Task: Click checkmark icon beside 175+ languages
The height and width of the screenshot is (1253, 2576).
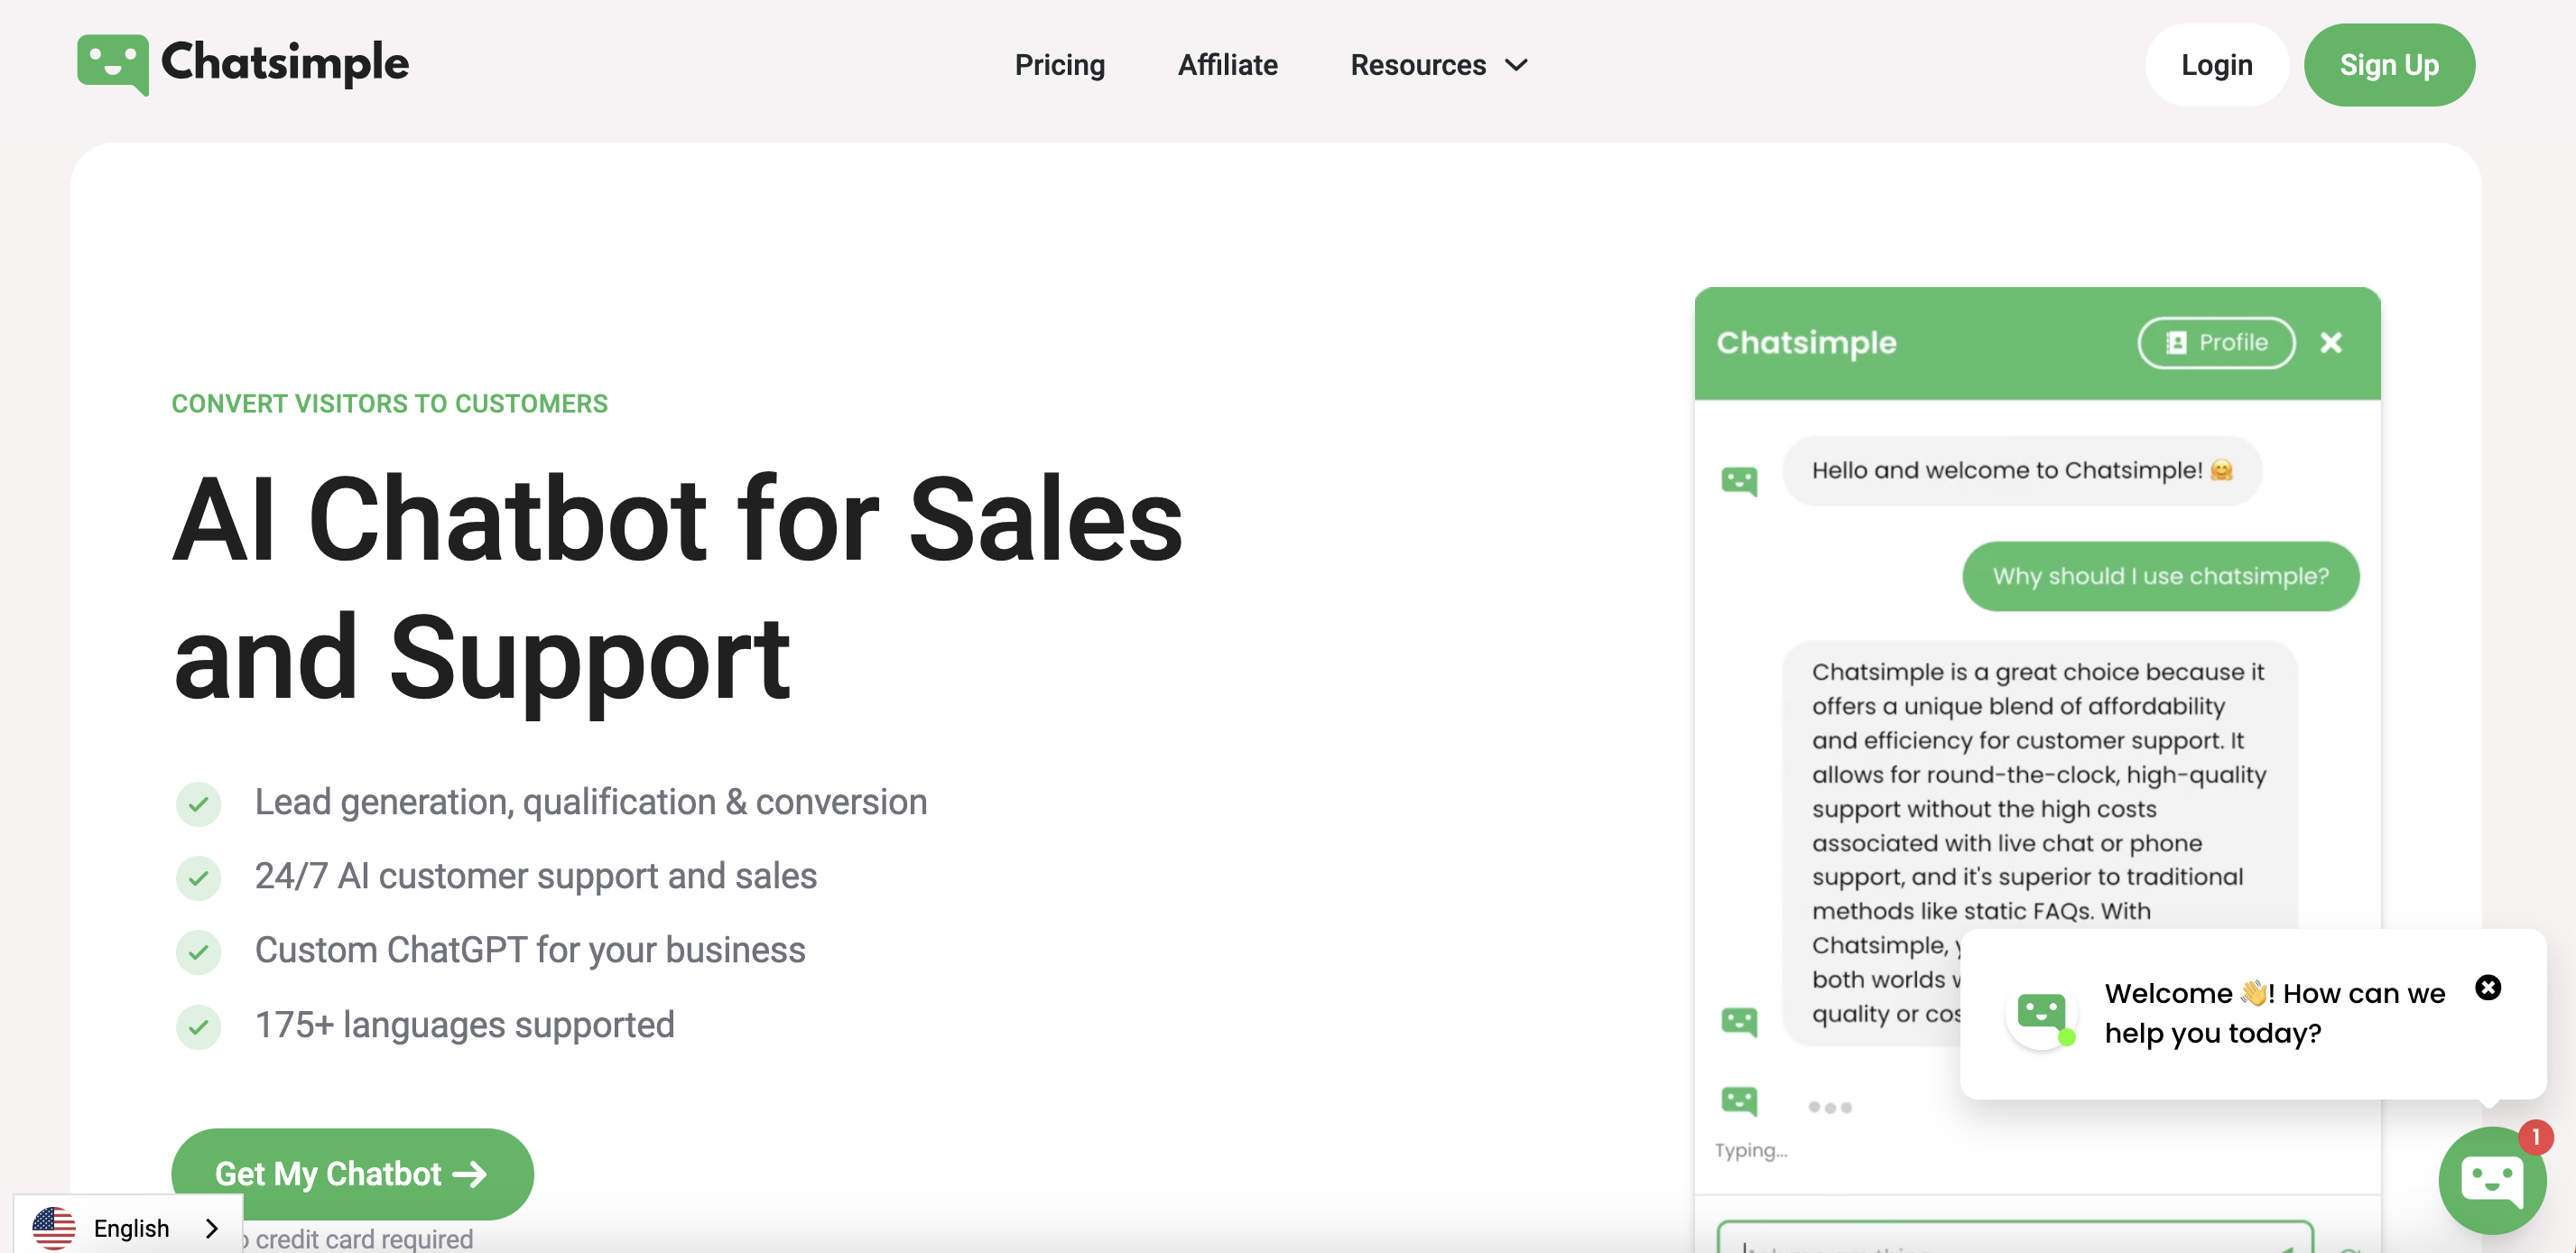Action: (x=198, y=1026)
